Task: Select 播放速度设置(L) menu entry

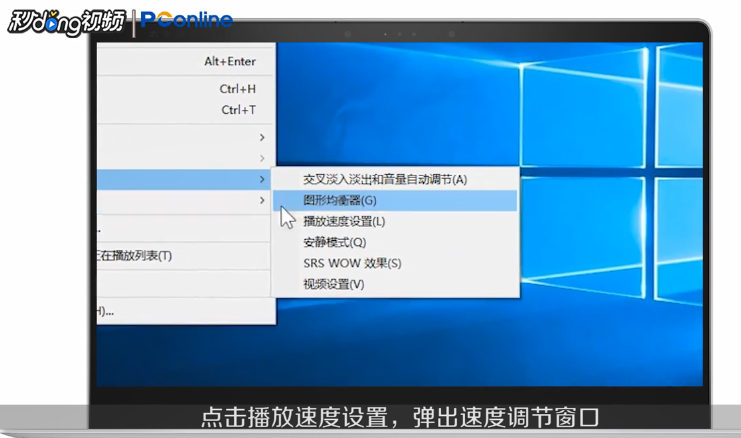Action: coord(395,222)
